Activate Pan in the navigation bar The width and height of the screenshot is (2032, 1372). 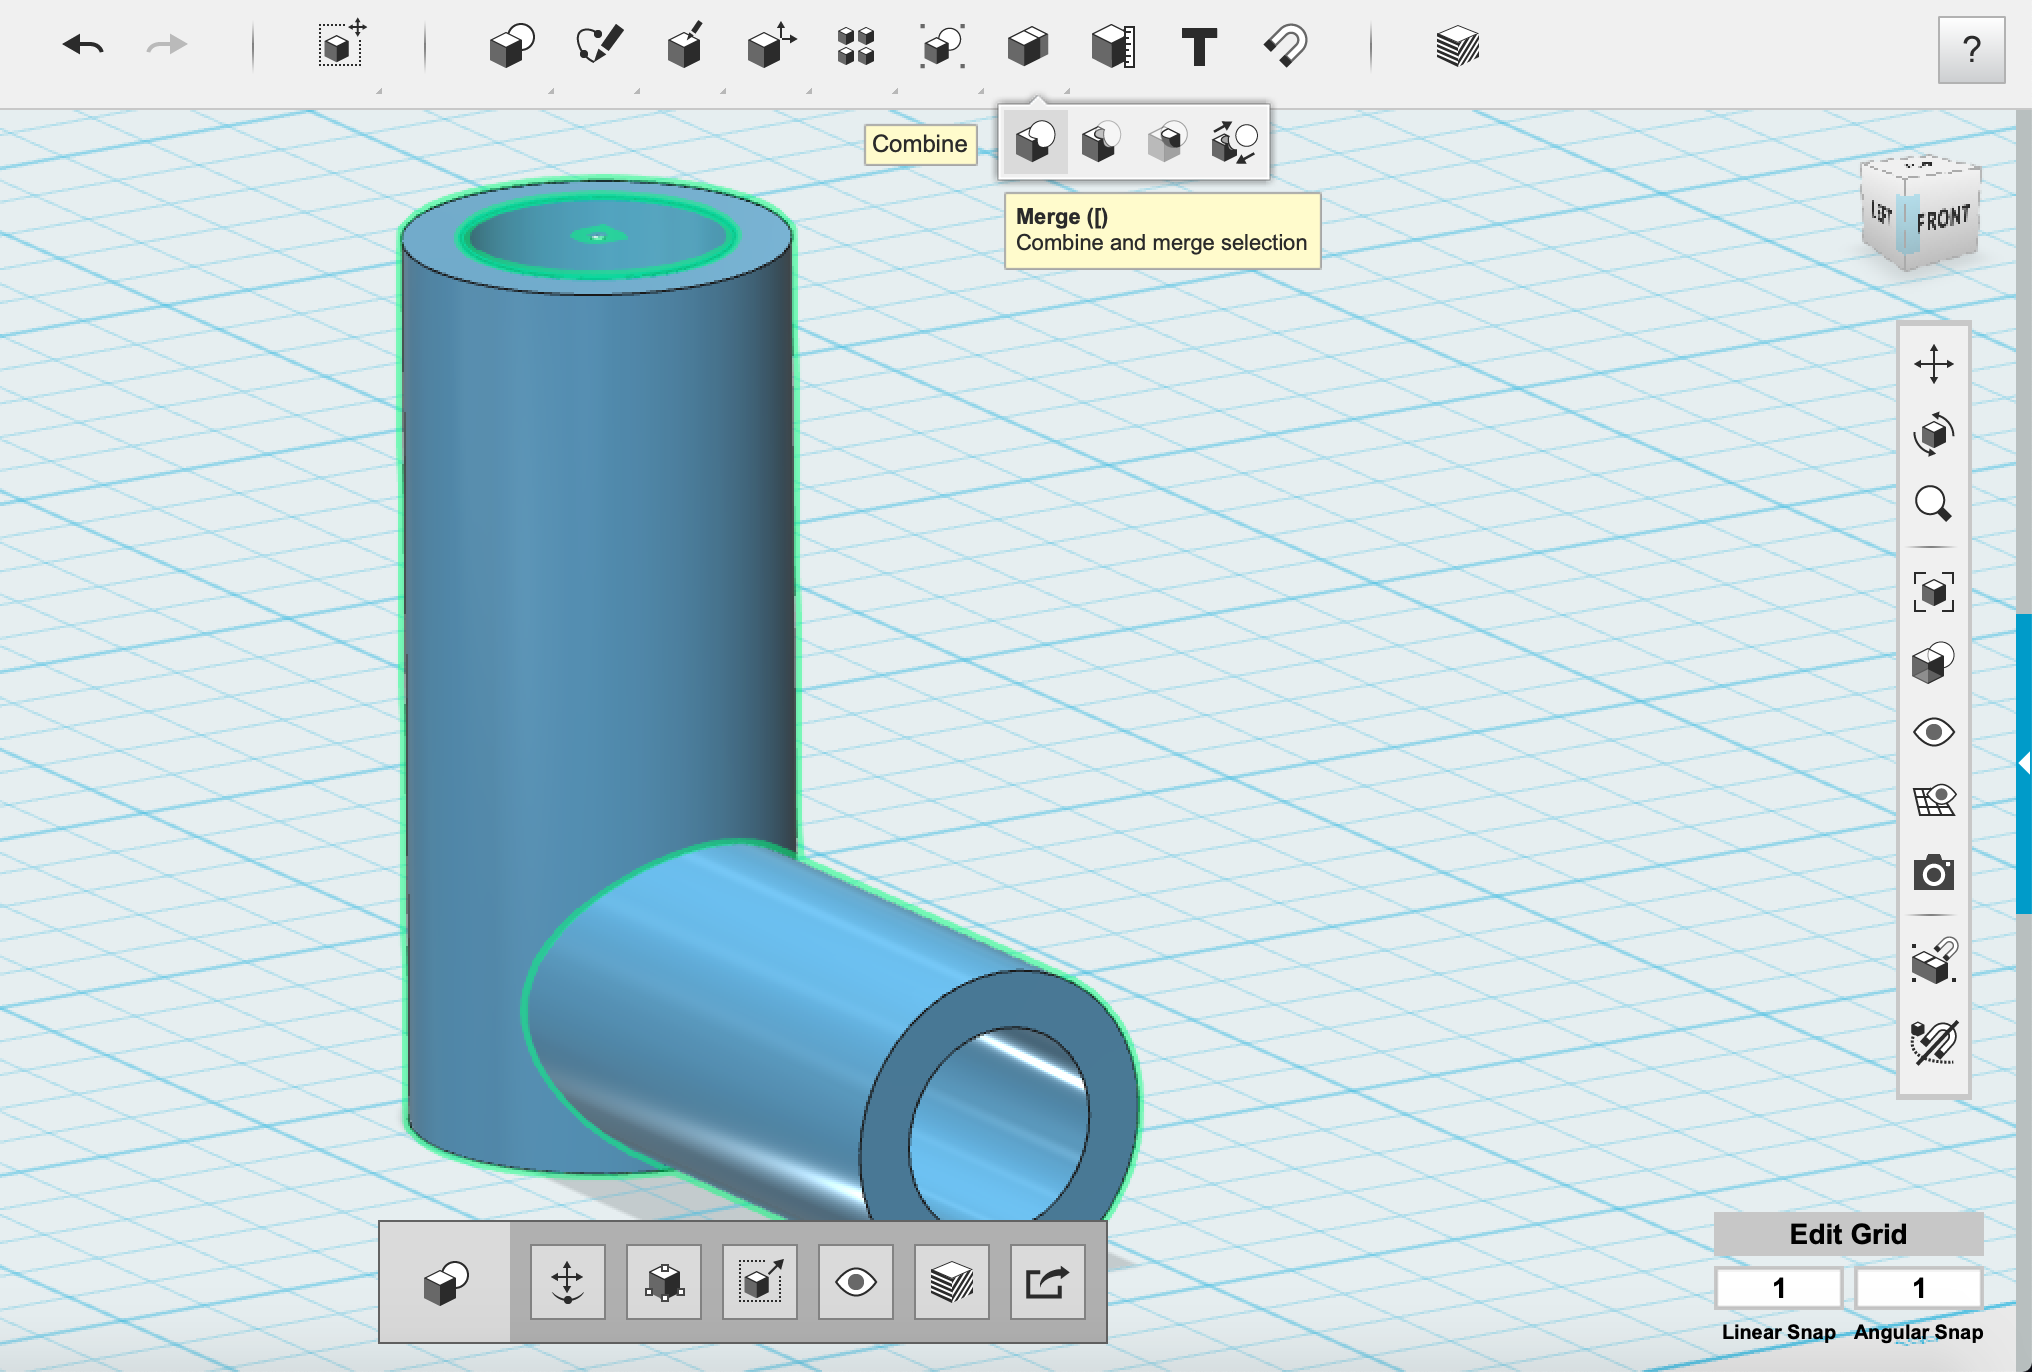coord(1933,364)
